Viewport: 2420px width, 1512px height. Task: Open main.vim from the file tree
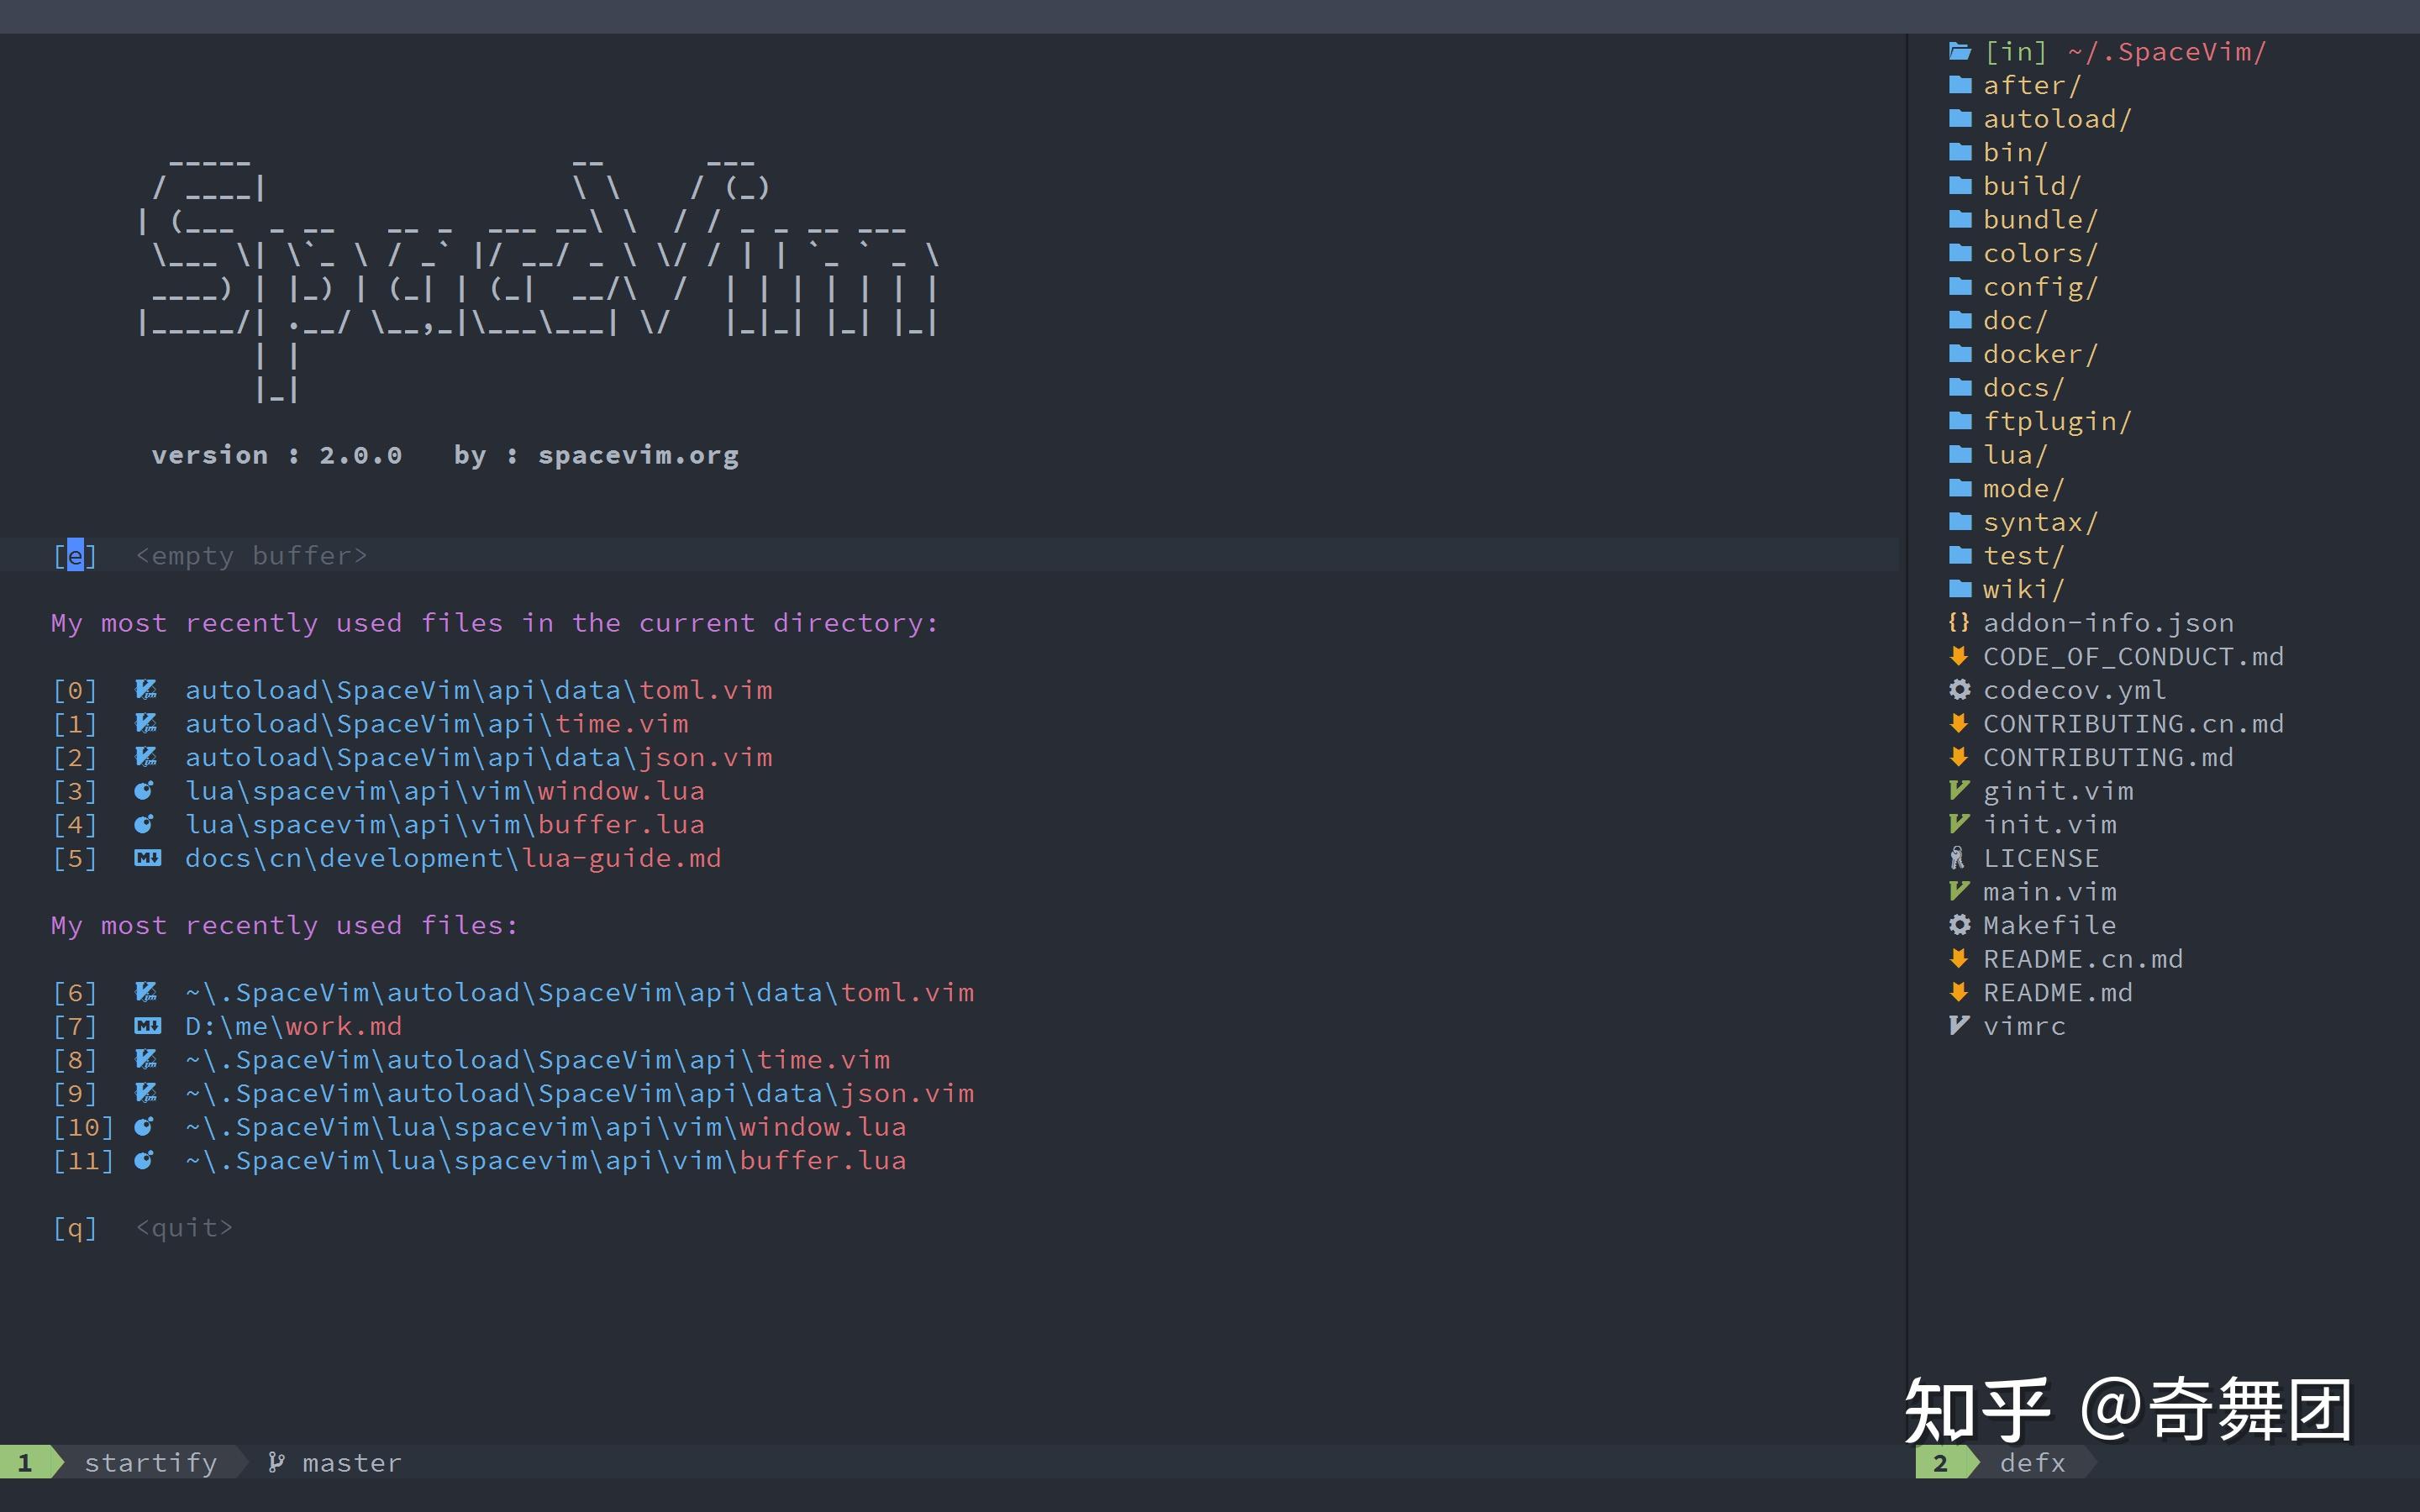point(2049,891)
